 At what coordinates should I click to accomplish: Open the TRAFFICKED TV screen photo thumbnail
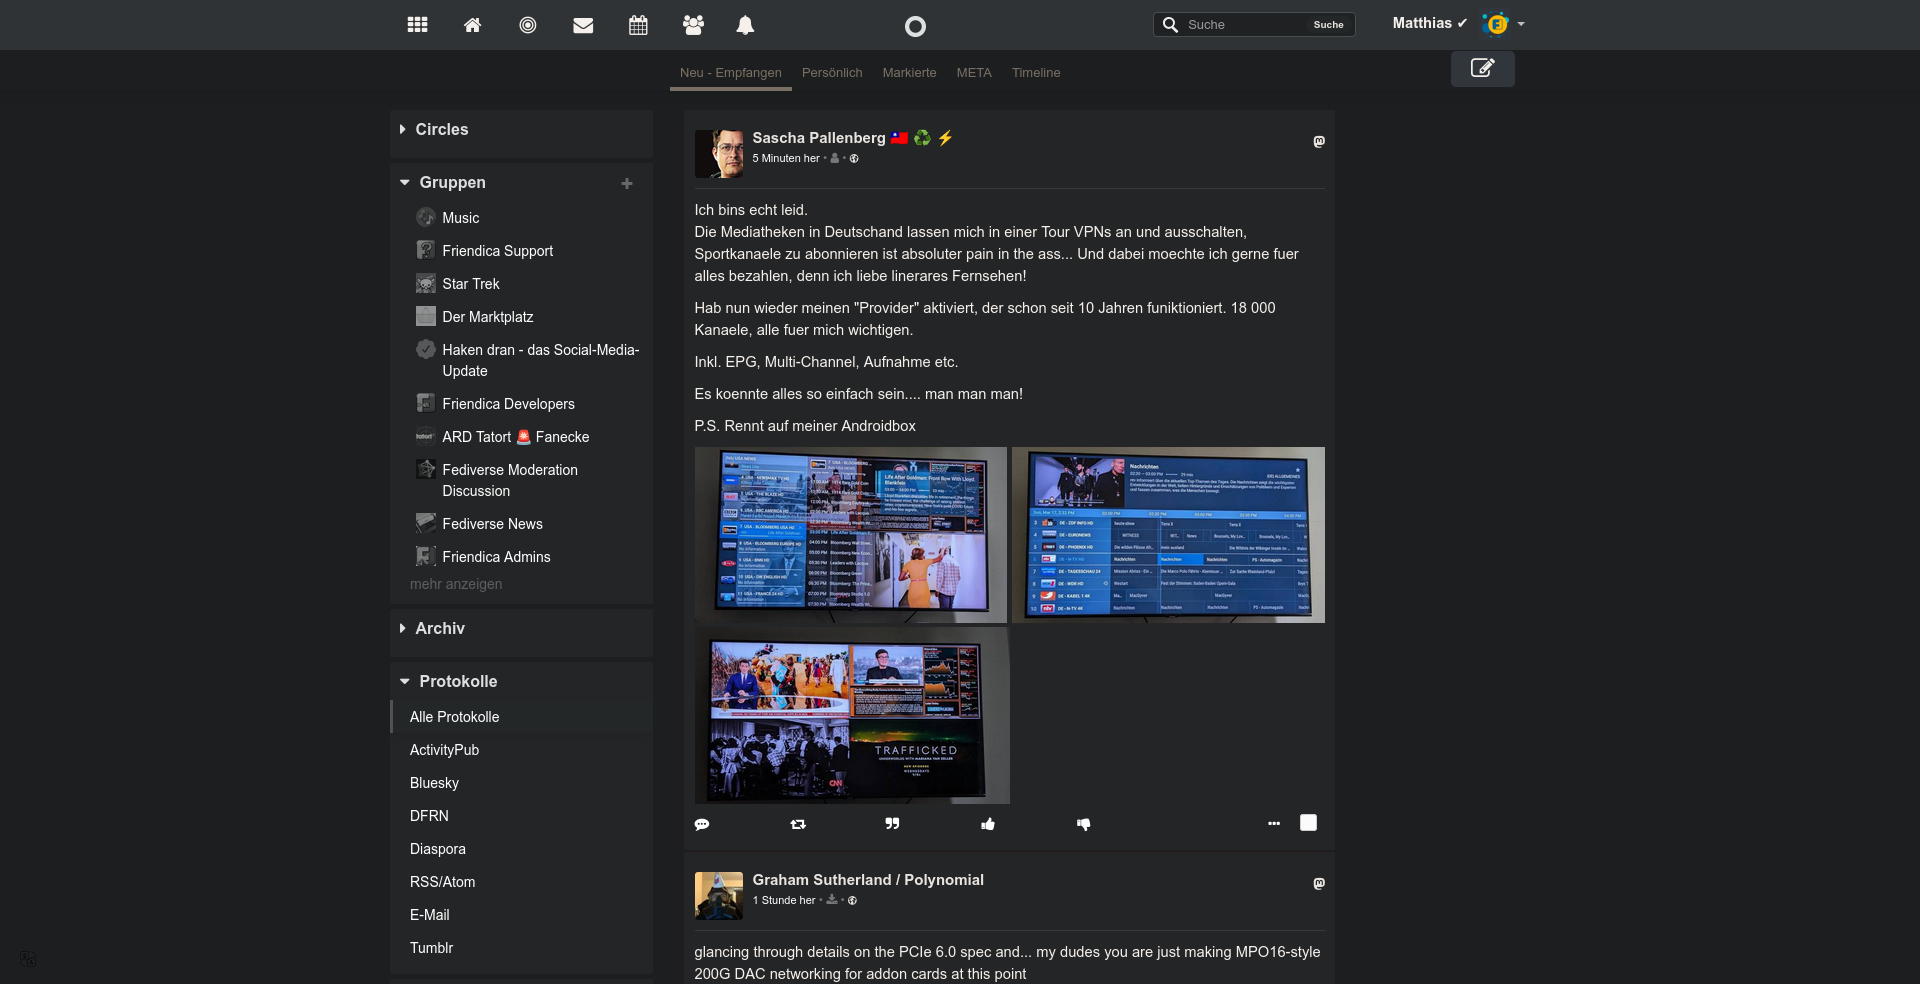point(851,716)
